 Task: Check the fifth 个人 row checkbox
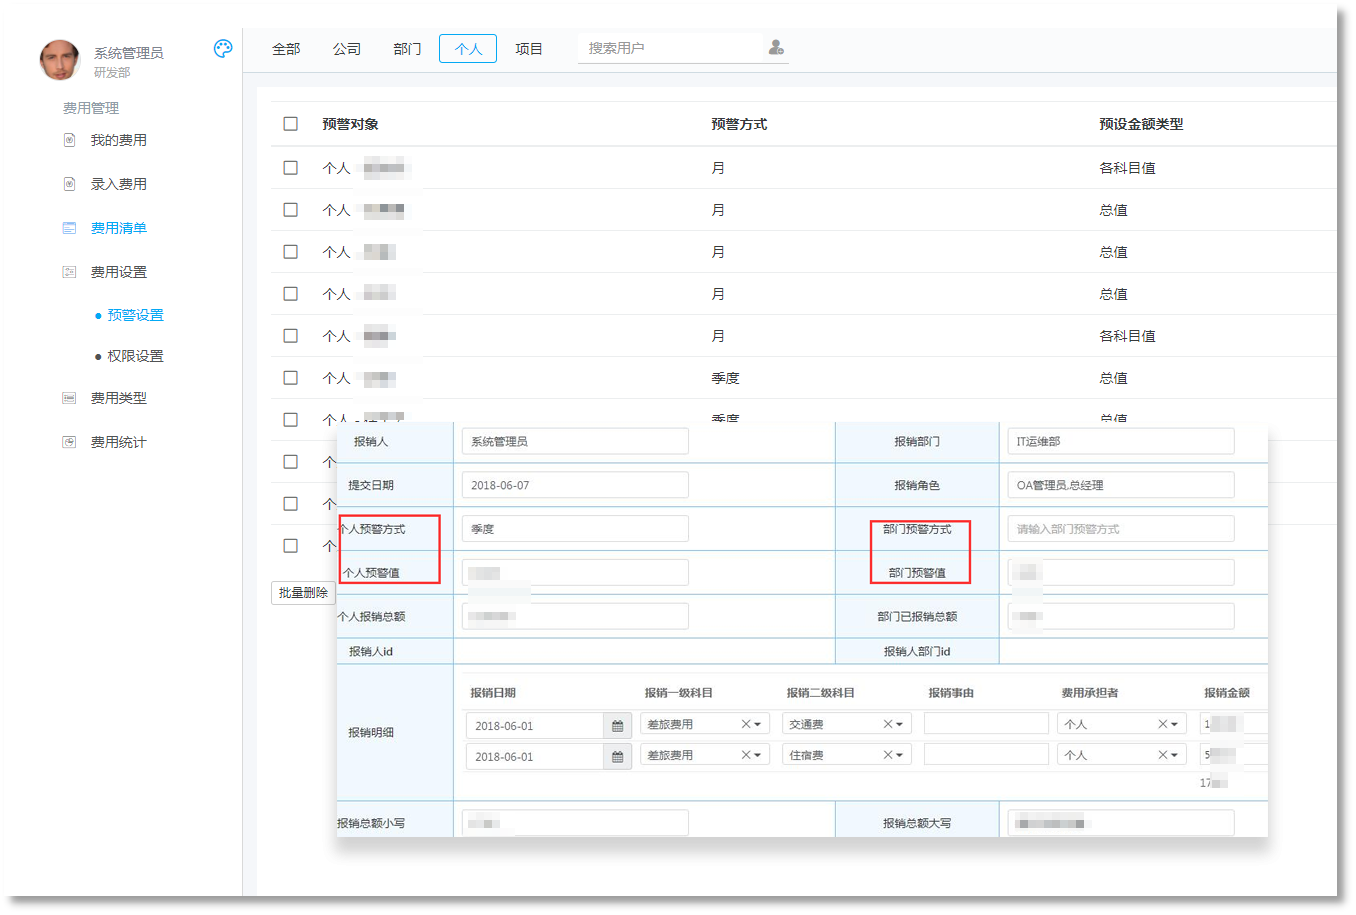(x=291, y=336)
